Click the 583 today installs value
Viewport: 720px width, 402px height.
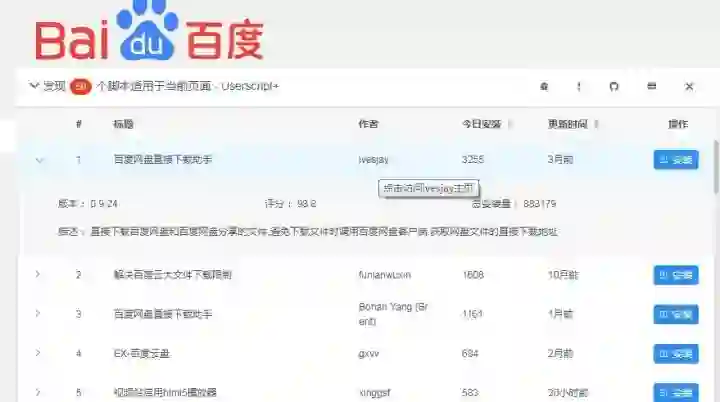tap(470, 392)
